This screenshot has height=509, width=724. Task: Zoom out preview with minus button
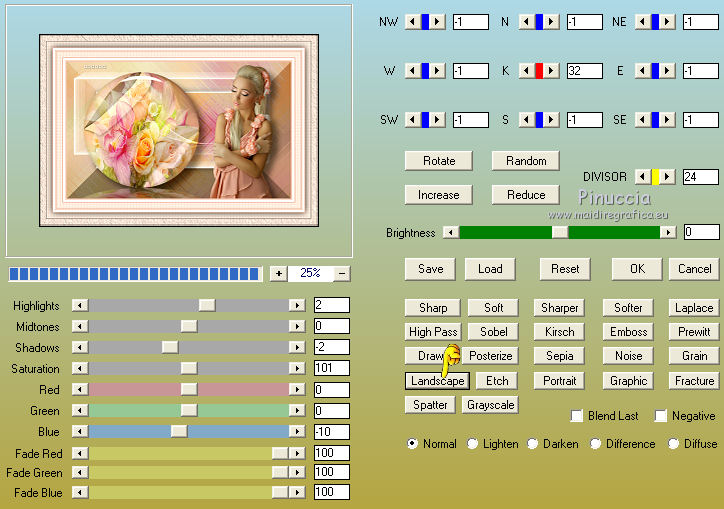[x=342, y=273]
